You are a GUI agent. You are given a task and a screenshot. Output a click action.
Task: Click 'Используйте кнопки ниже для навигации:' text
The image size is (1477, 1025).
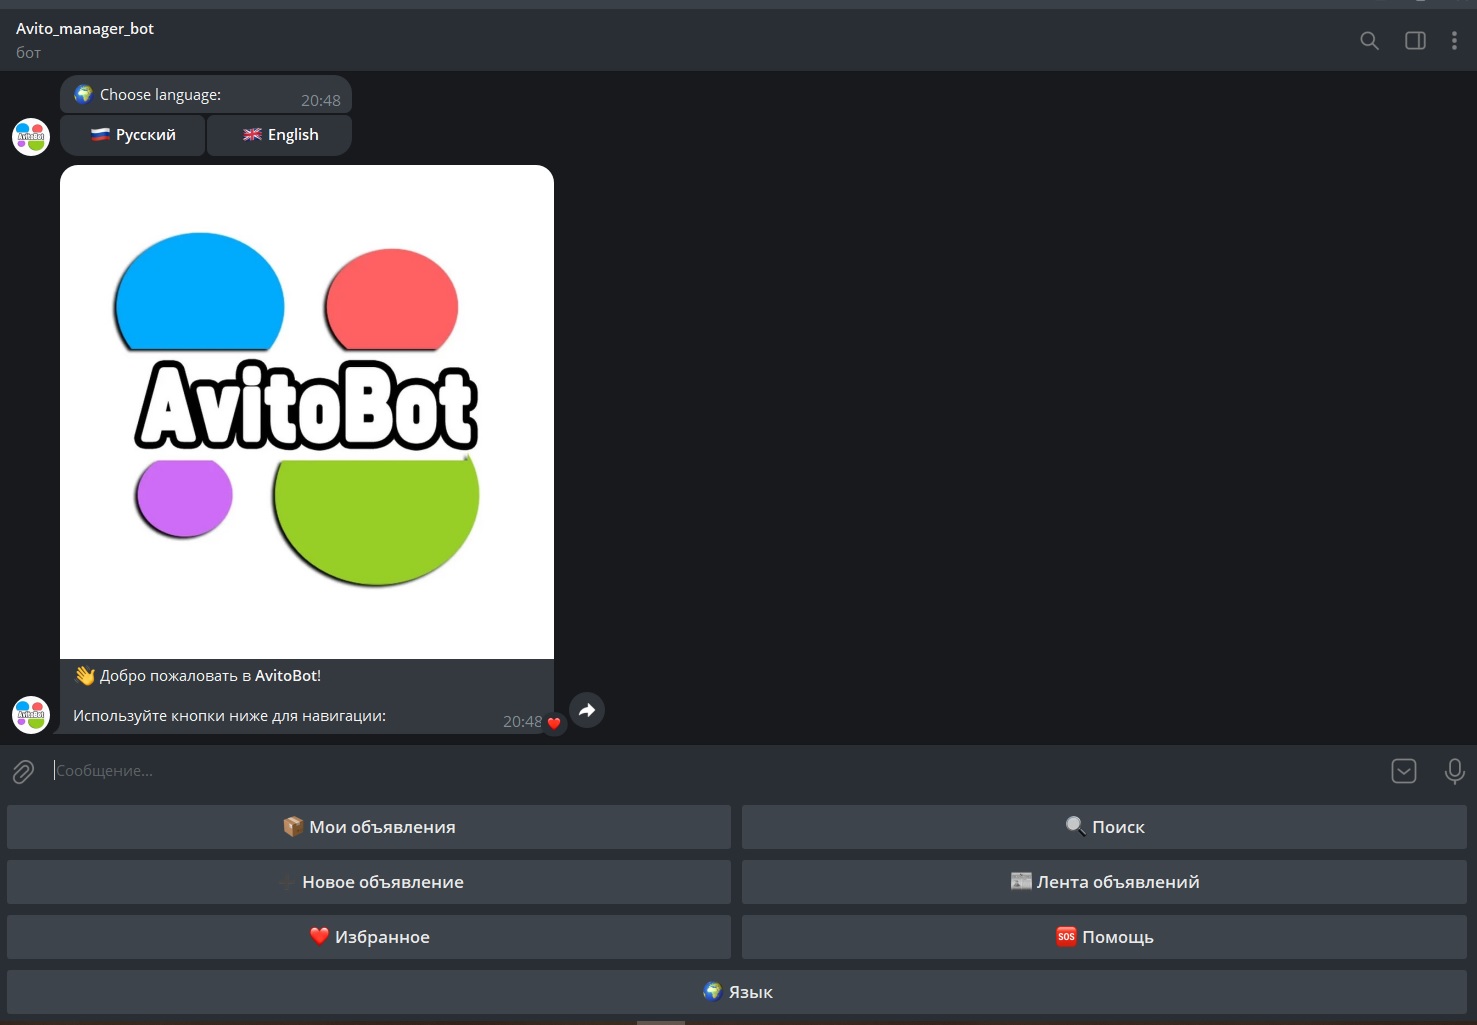[229, 716]
